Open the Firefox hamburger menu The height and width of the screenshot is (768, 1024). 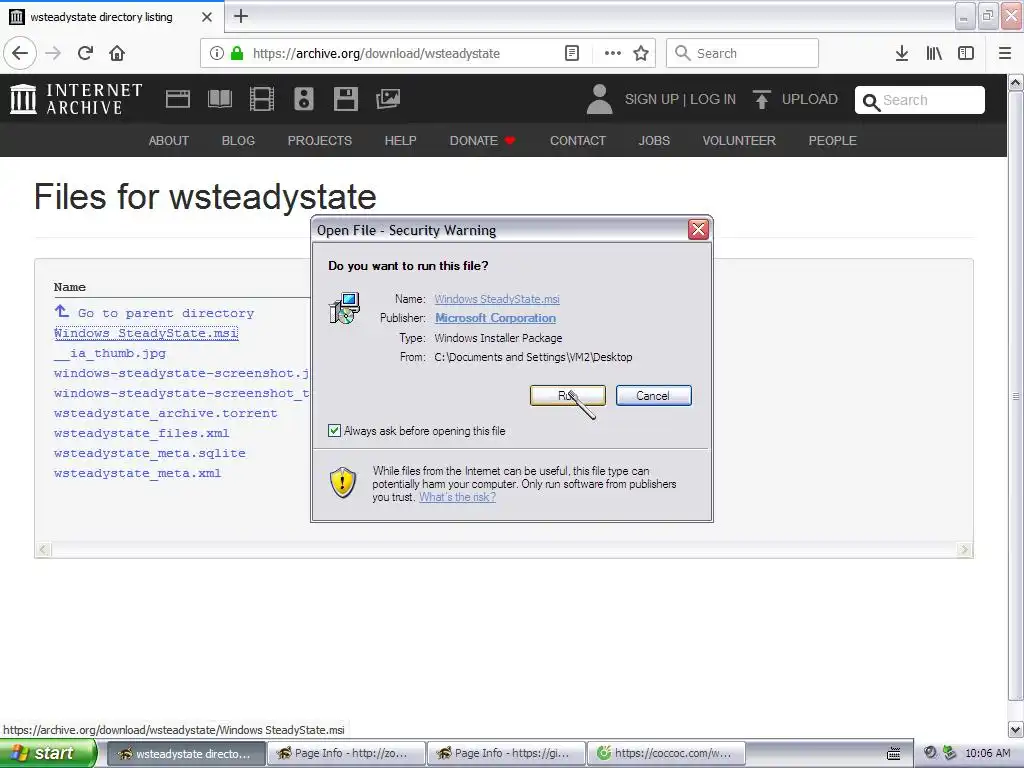[x=1005, y=53]
